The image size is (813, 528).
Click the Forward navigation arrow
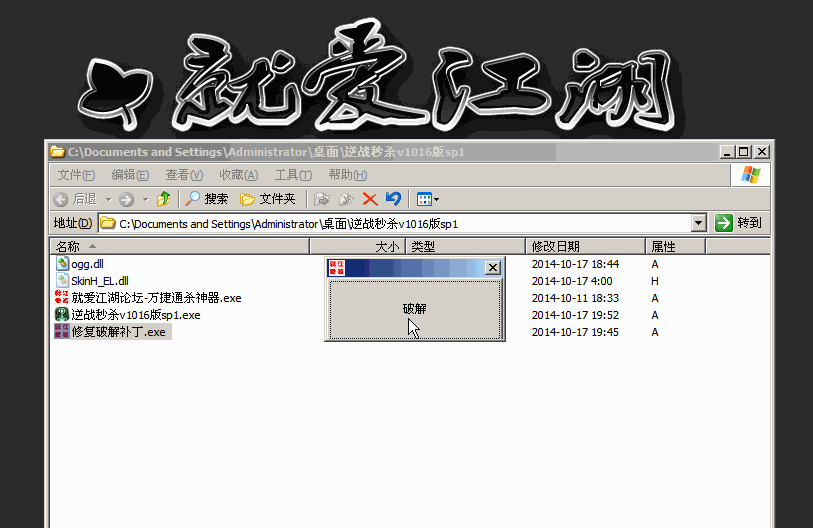click(x=126, y=199)
